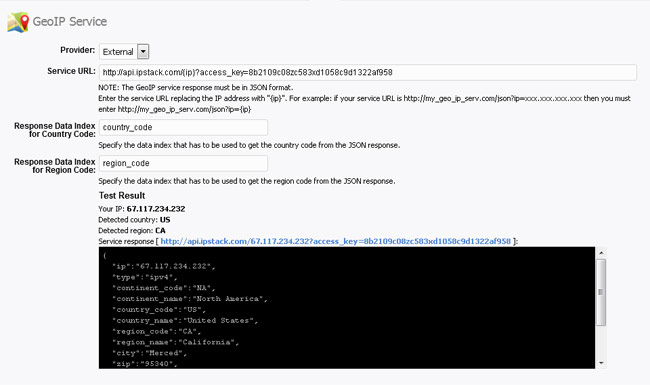Image resolution: width=650 pixels, height=385 pixels.
Task: Click the region code hint text
Action: coord(247,181)
